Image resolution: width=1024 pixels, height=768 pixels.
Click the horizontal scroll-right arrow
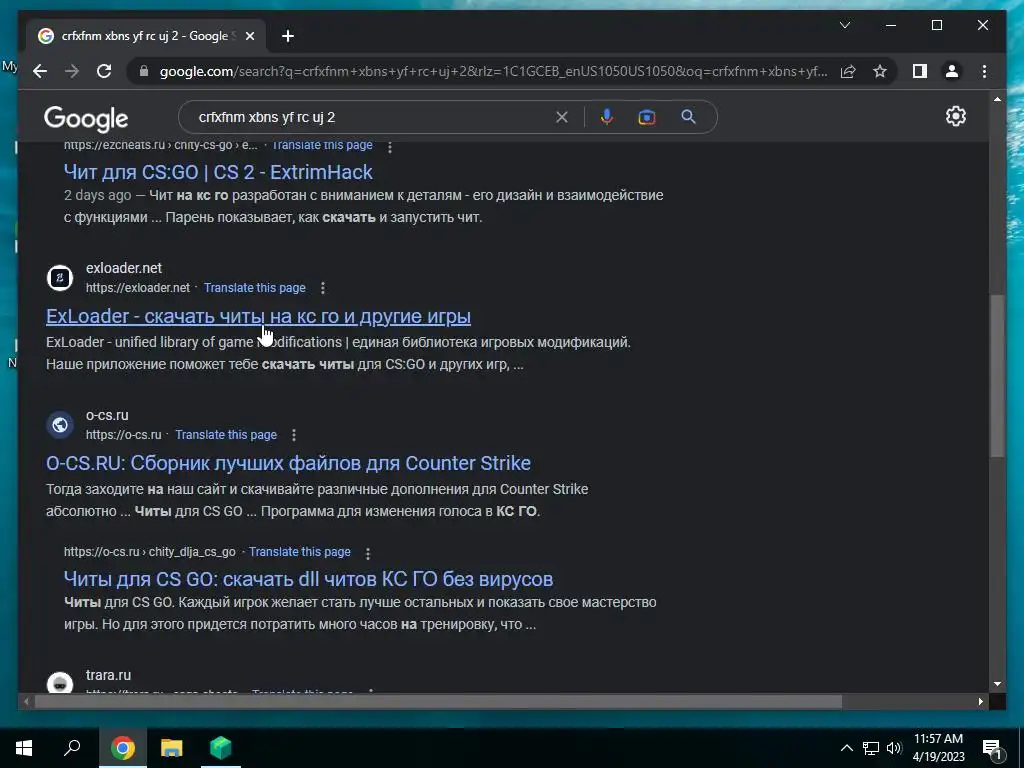point(981,702)
